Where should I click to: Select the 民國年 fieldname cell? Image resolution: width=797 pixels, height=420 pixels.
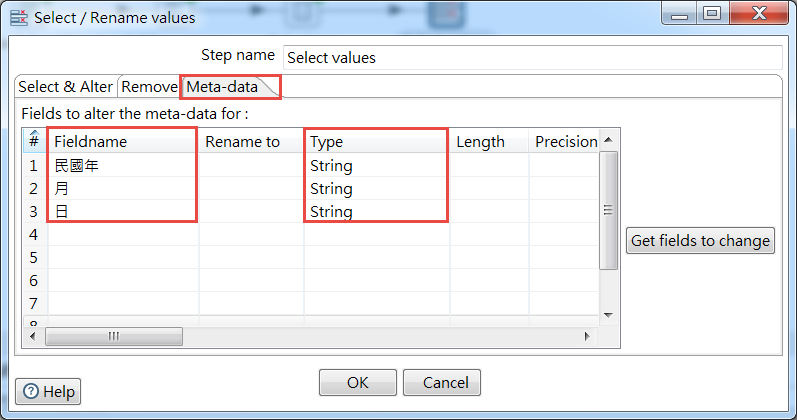point(122,166)
